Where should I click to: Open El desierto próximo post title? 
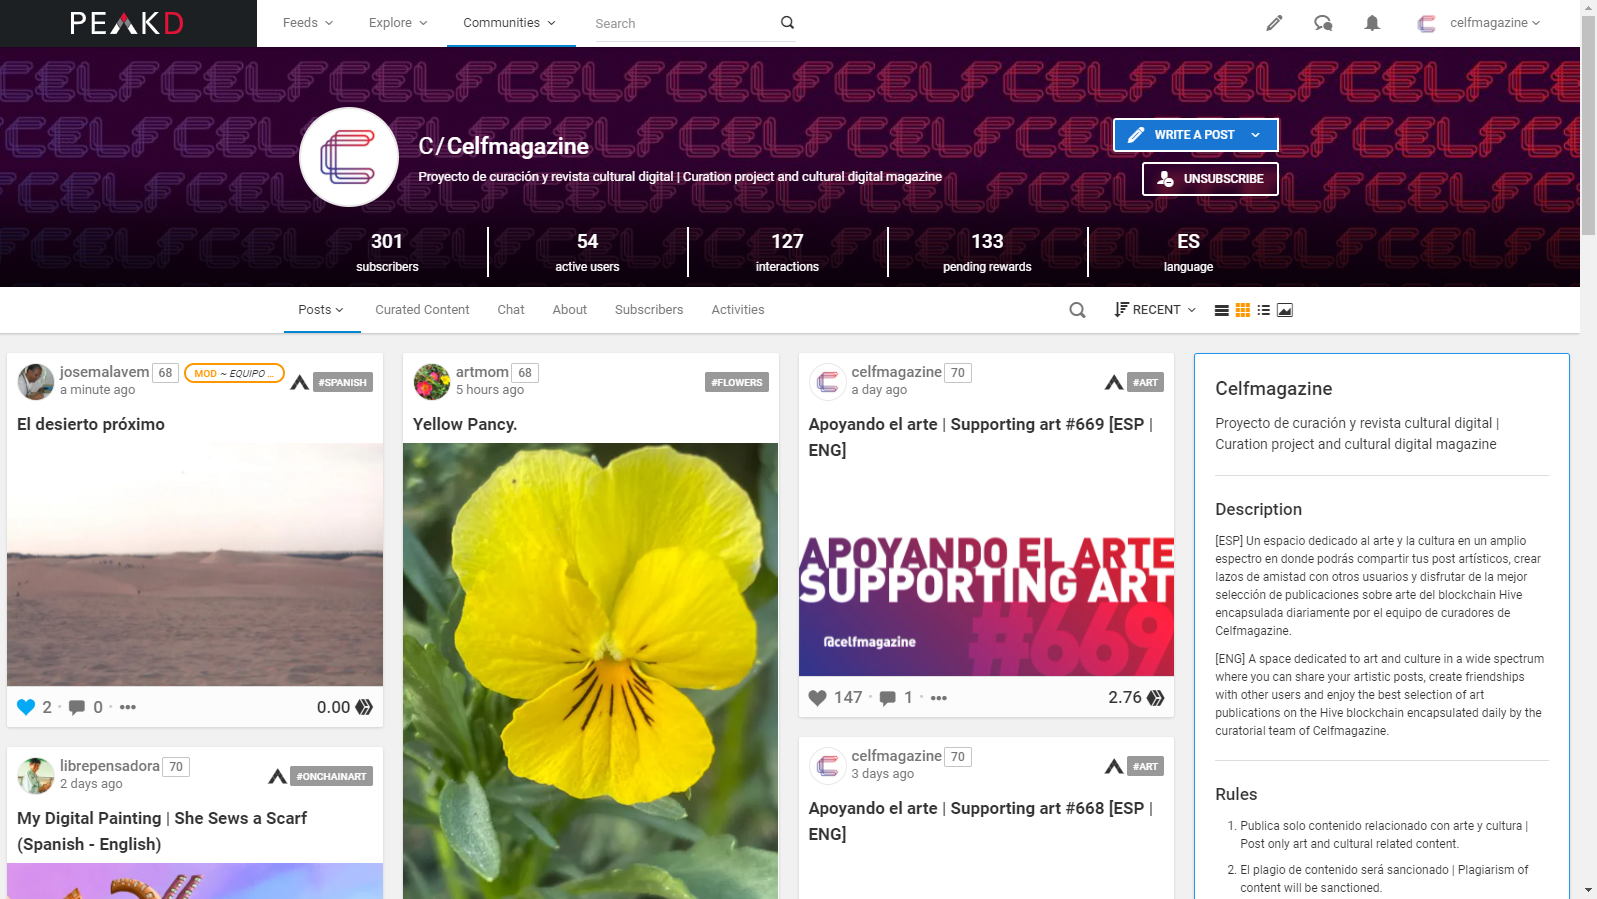[x=91, y=424]
